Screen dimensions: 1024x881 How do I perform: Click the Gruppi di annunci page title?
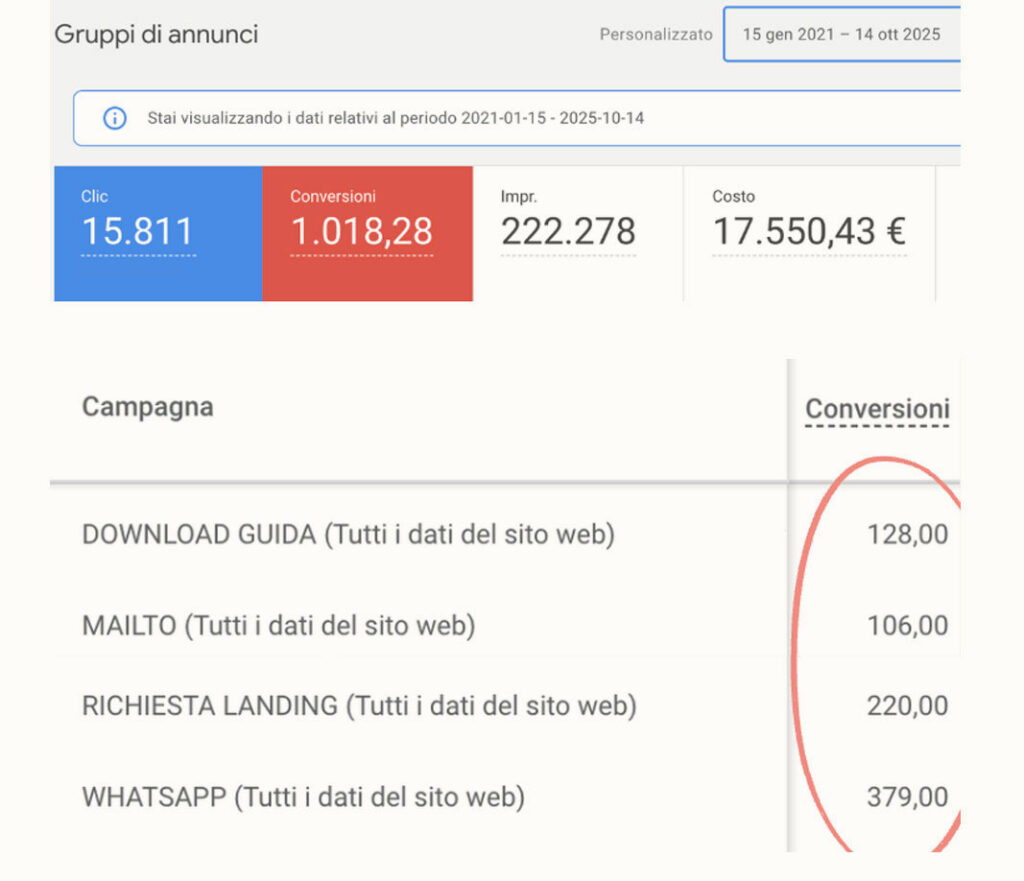156,34
